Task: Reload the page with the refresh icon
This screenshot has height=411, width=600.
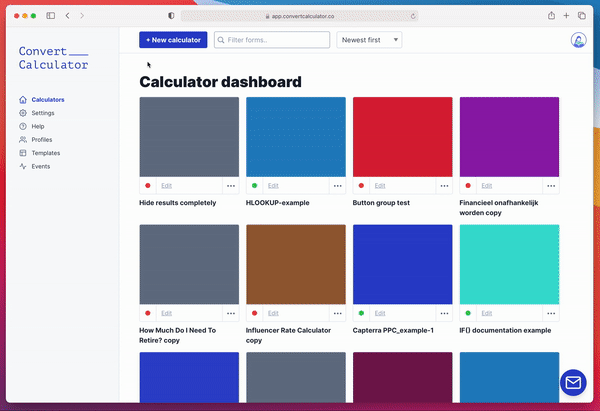Action: pyautogui.click(x=413, y=16)
